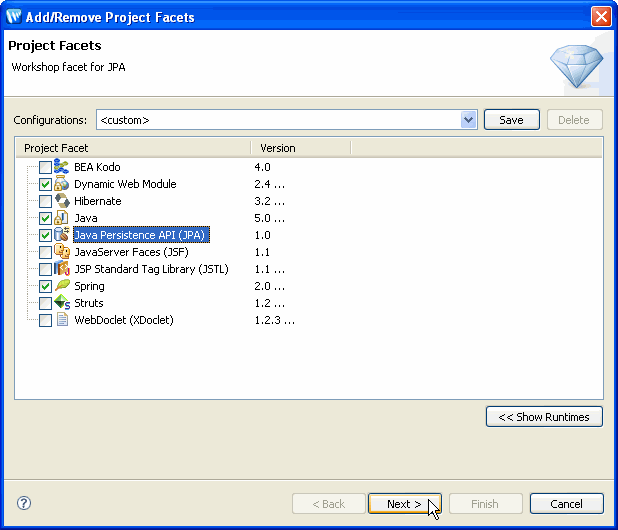Open the Configurations dropdown arrow

click(468, 119)
